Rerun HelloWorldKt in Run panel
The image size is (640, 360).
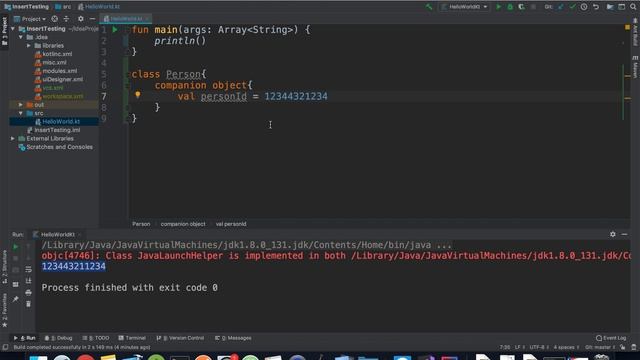(x=16, y=247)
